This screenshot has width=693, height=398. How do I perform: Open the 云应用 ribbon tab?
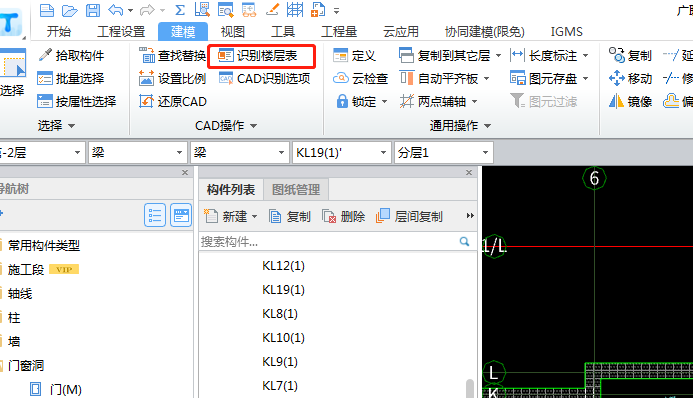click(x=400, y=31)
